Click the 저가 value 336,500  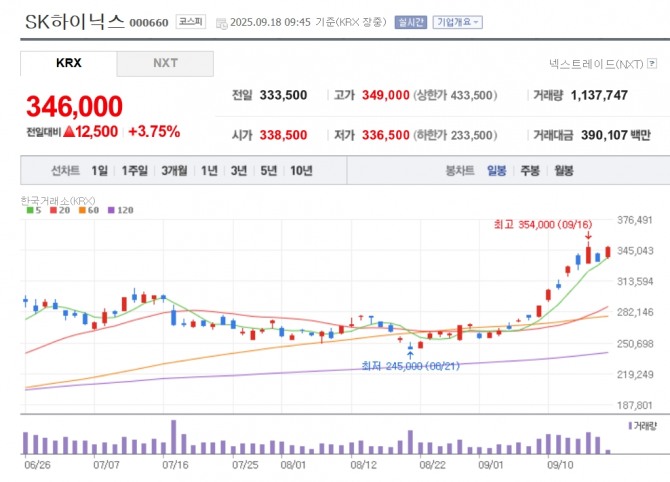pos(386,135)
